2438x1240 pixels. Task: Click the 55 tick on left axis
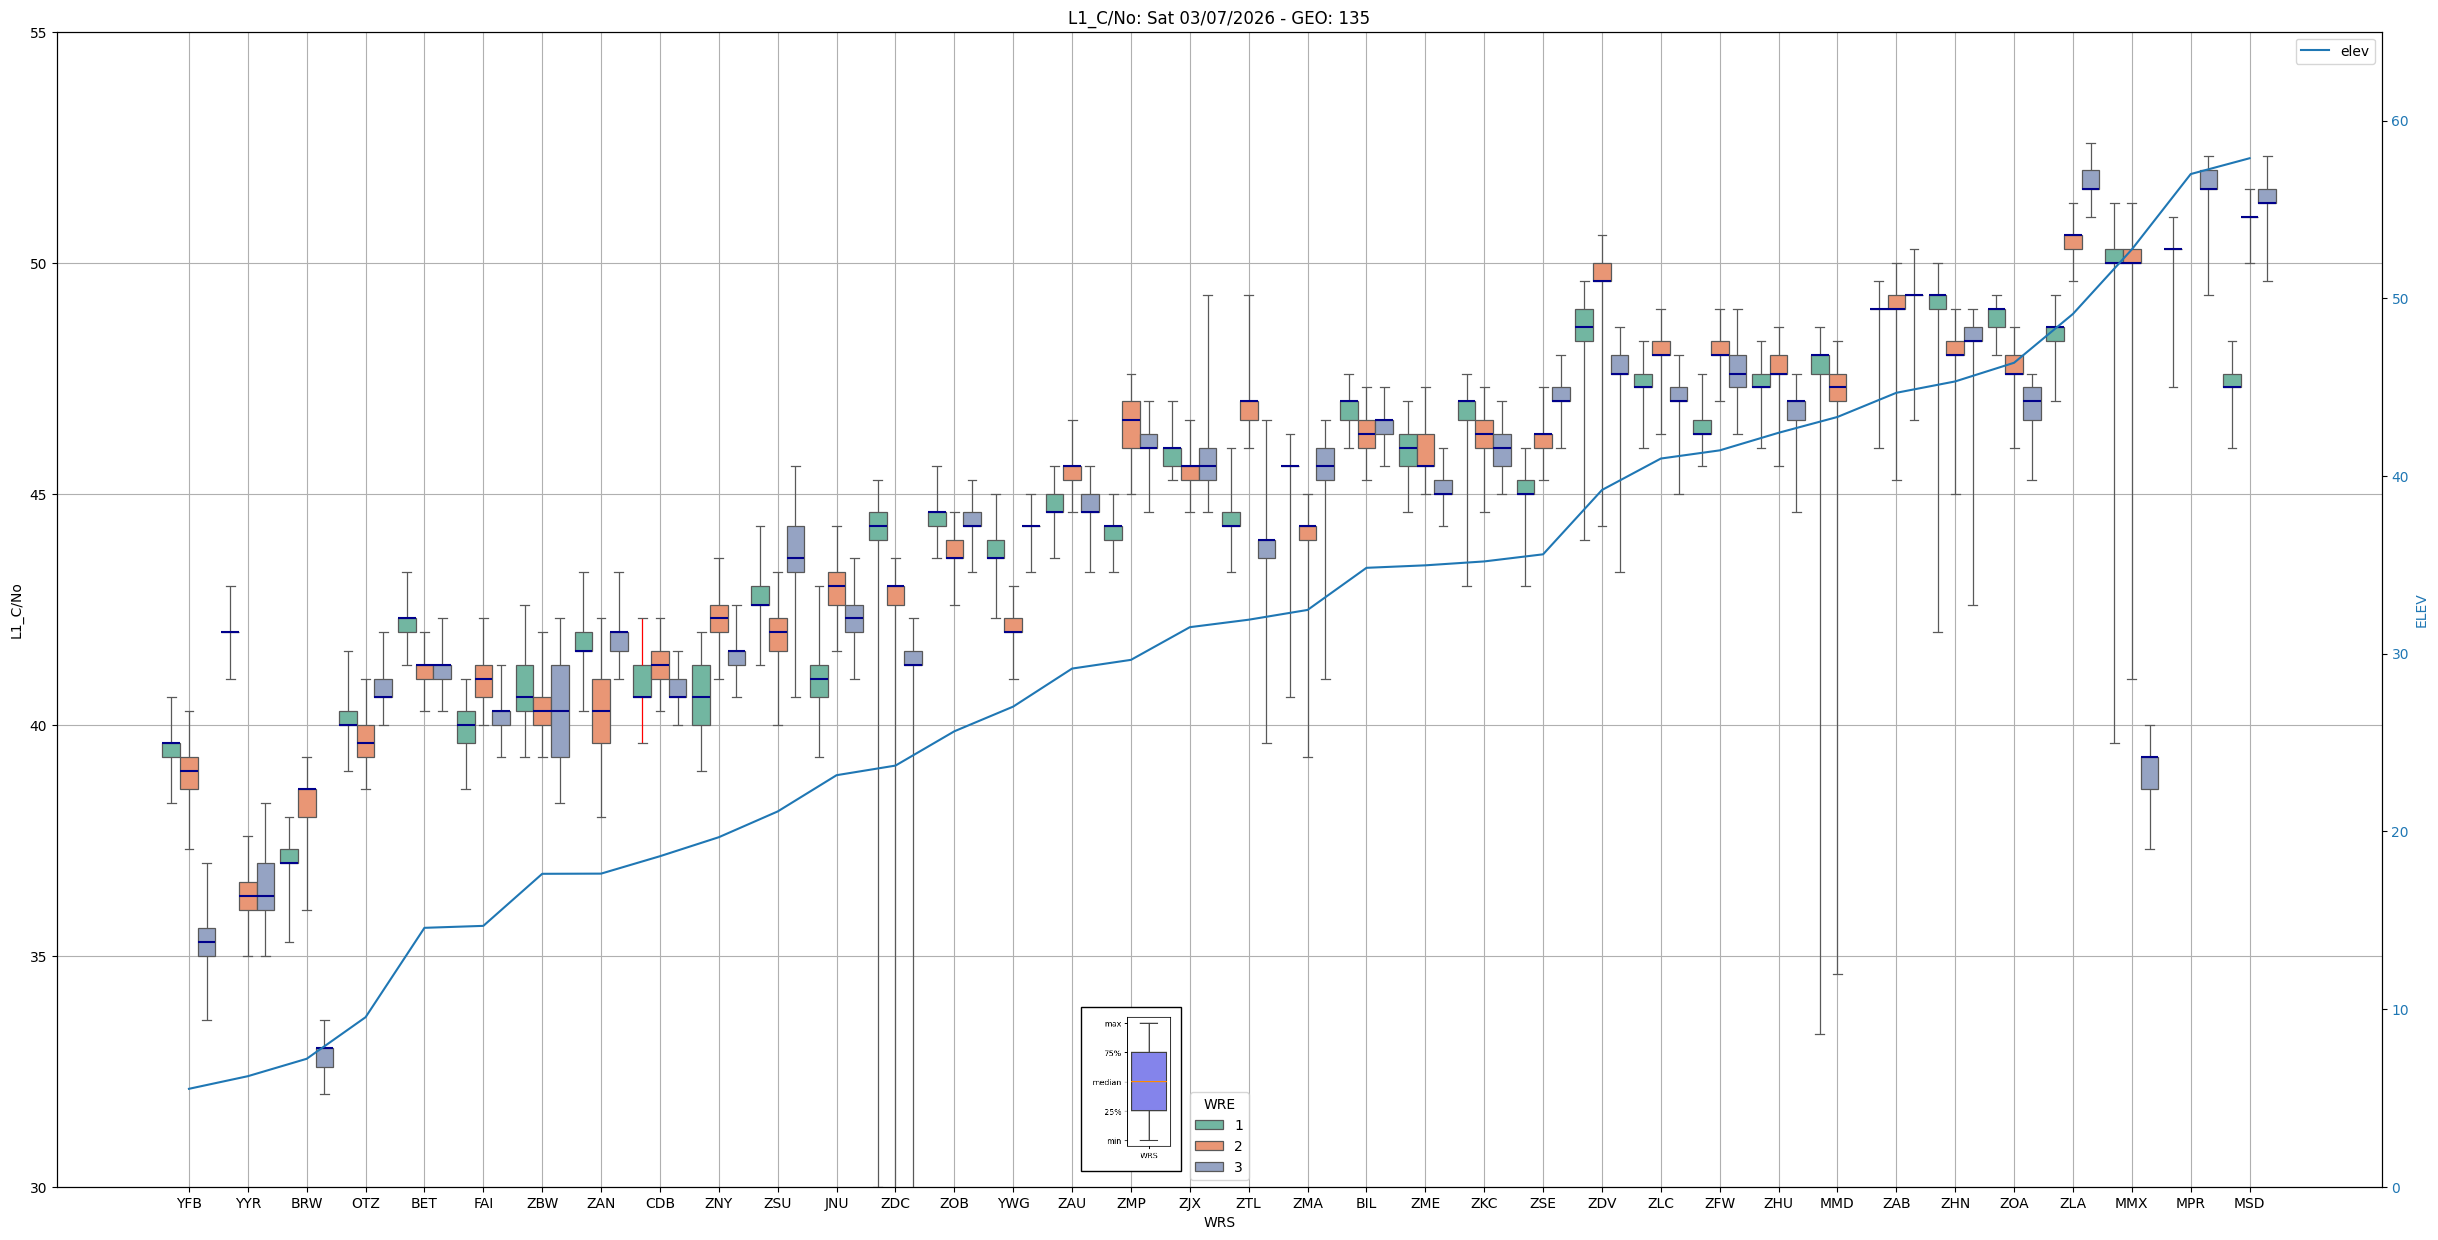click(39, 33)
